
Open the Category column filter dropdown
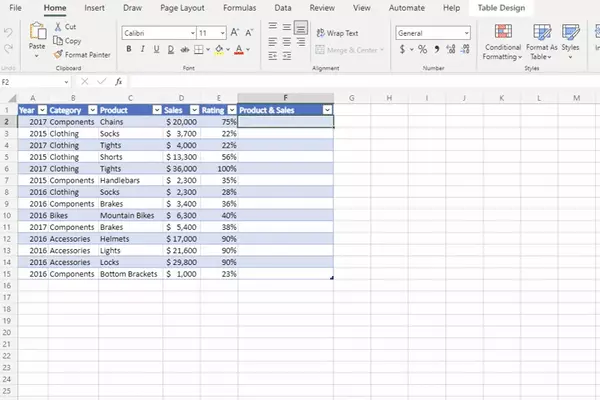[x=93, y=110]
